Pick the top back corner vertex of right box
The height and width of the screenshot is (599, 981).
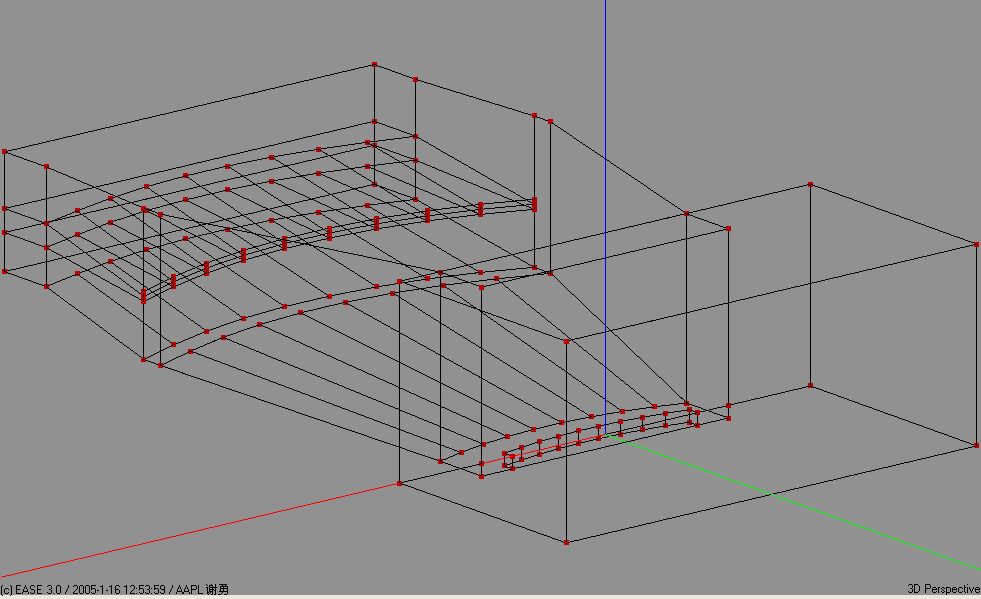coord(810,185)
